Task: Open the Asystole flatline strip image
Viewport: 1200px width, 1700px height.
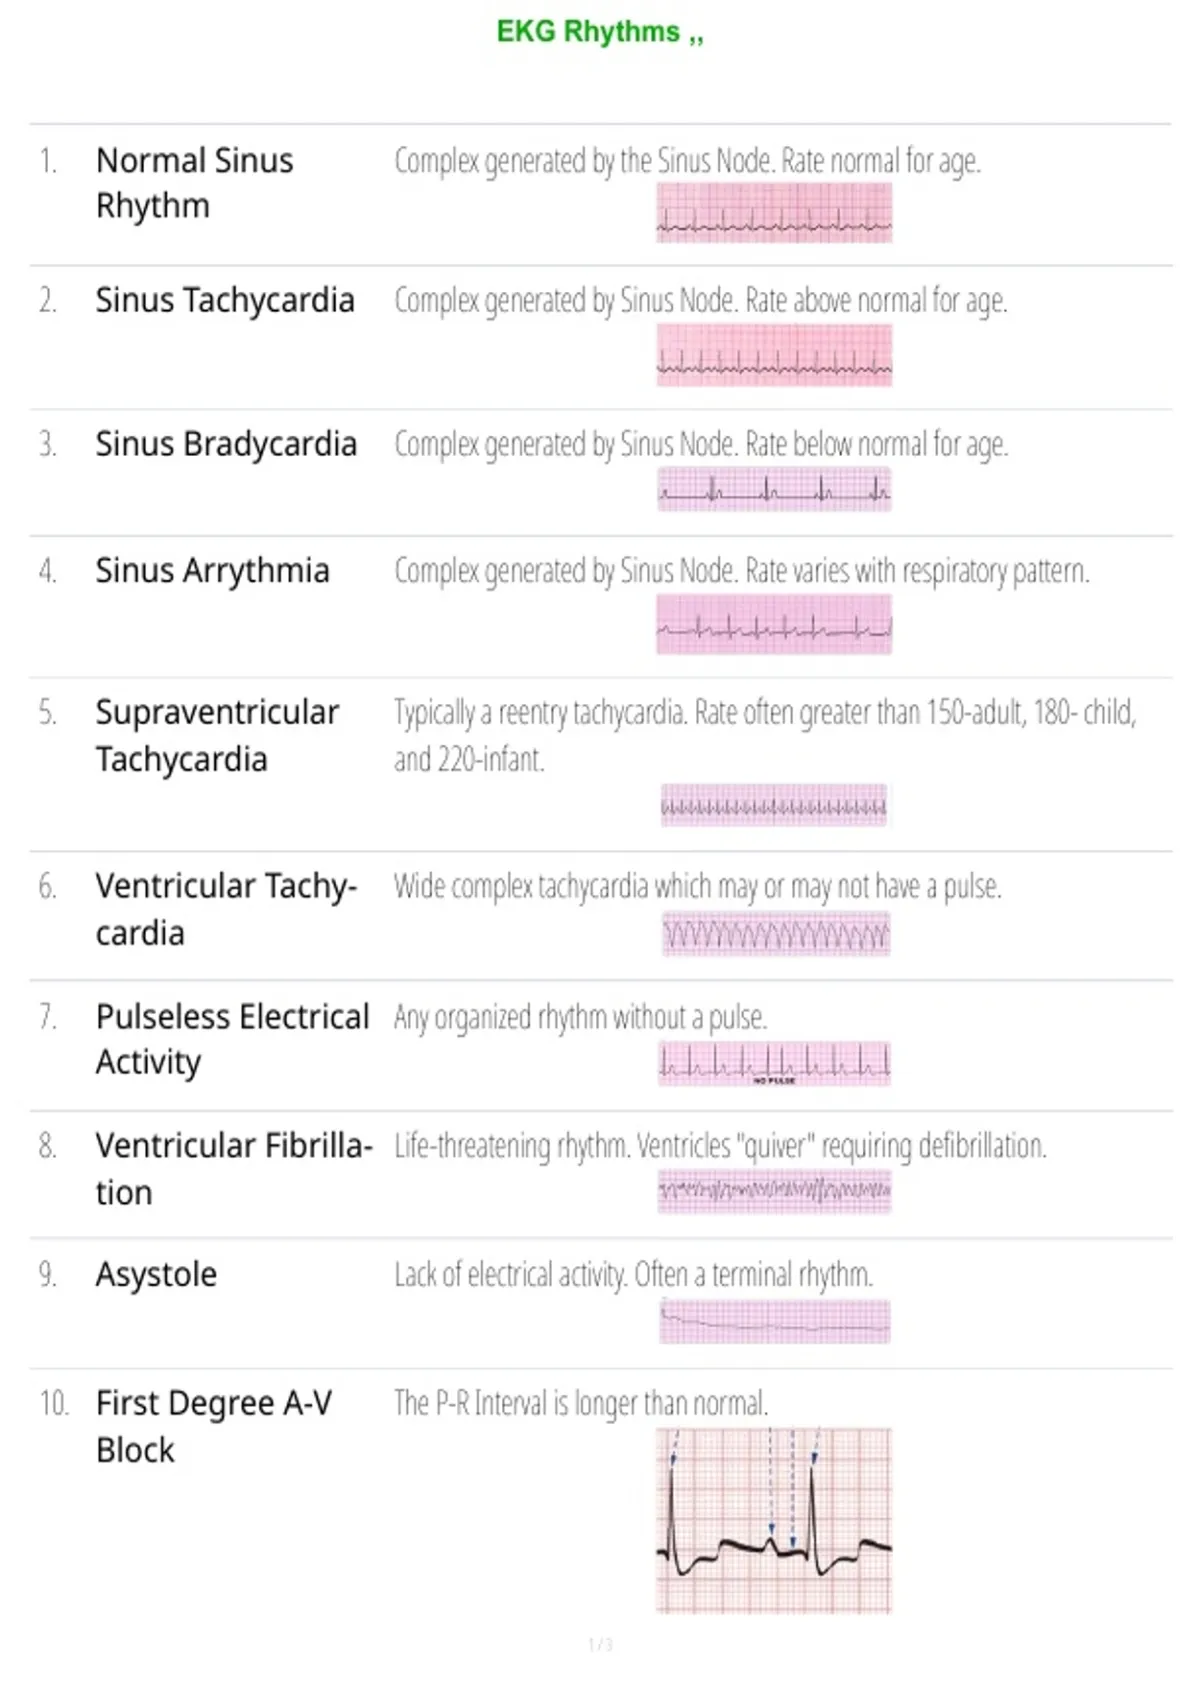Action: (x=774, y=1322)
